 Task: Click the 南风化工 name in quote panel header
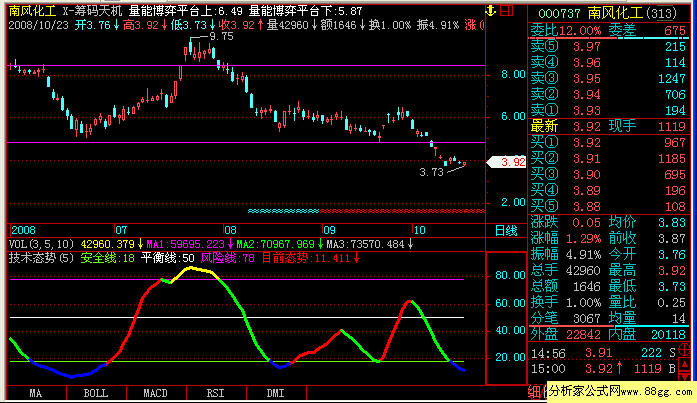[x=615, y=13]
